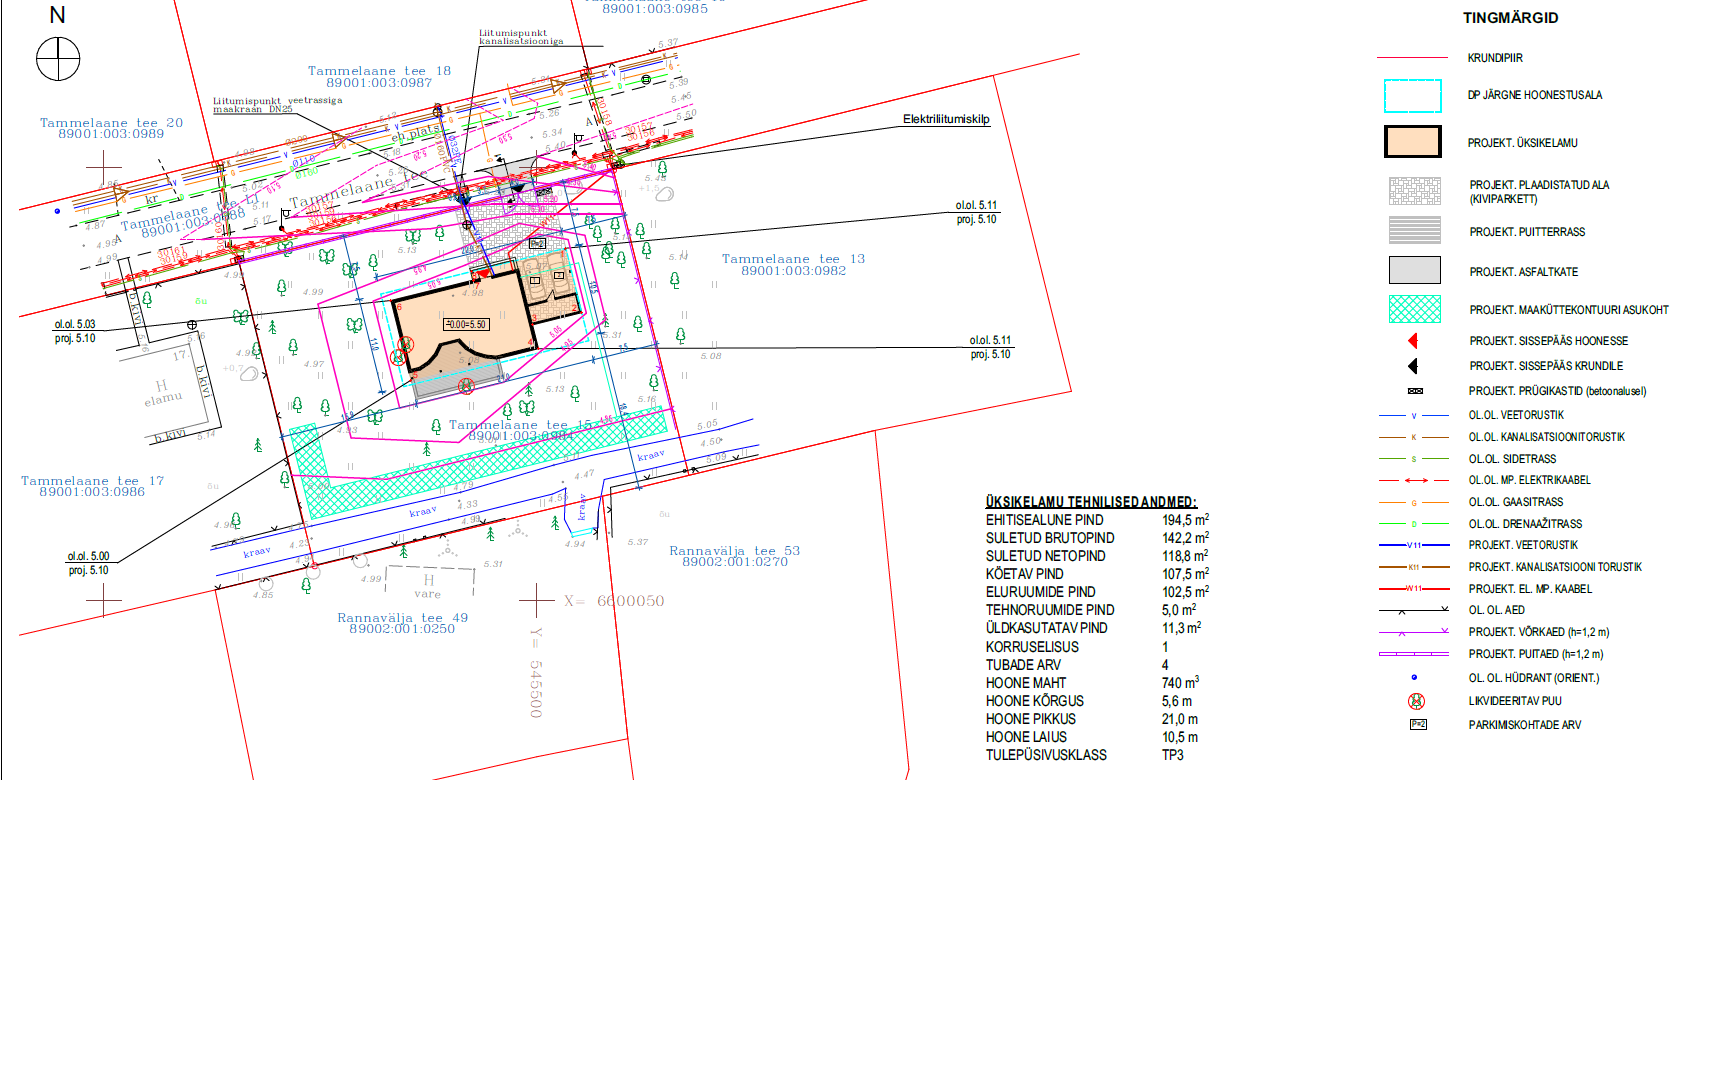Viewport: 1710px width, 1073px height.
Task: Click the Liitumispunkt kanalisatsiooniga annotation
Action: (x=520, y=37)
